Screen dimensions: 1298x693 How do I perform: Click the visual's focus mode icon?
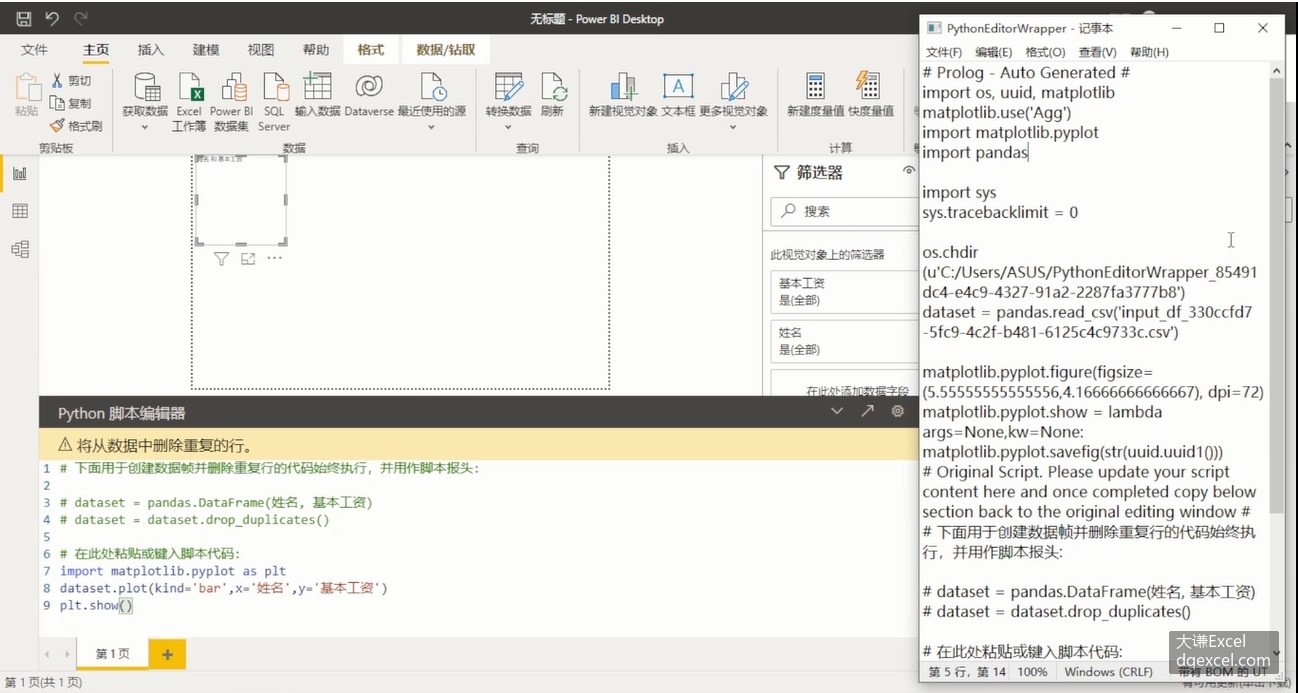click(248, 258)
